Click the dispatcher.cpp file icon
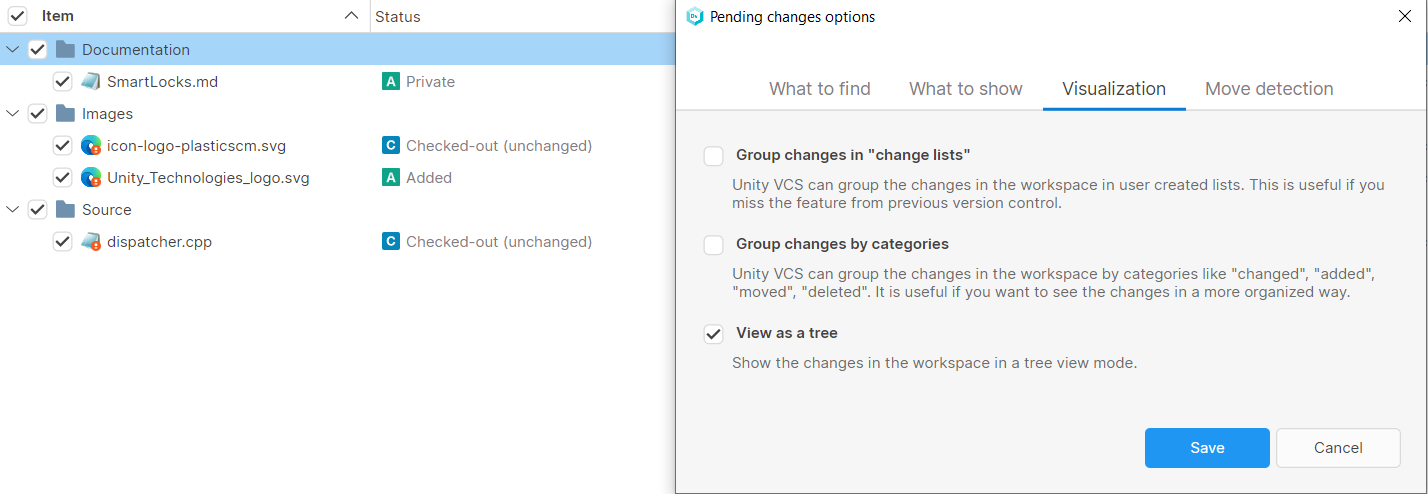Screen dimensions: 1428x494 (x=91, y=242)
